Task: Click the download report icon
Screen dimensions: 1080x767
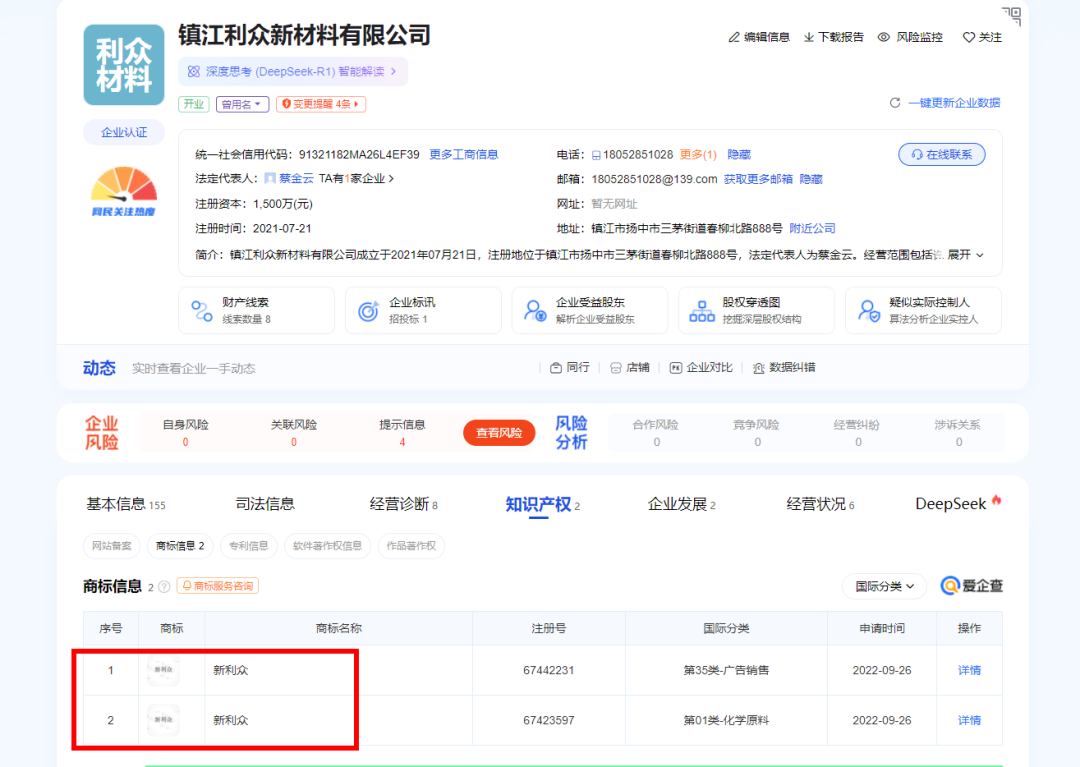Action: tap(809, 37)
